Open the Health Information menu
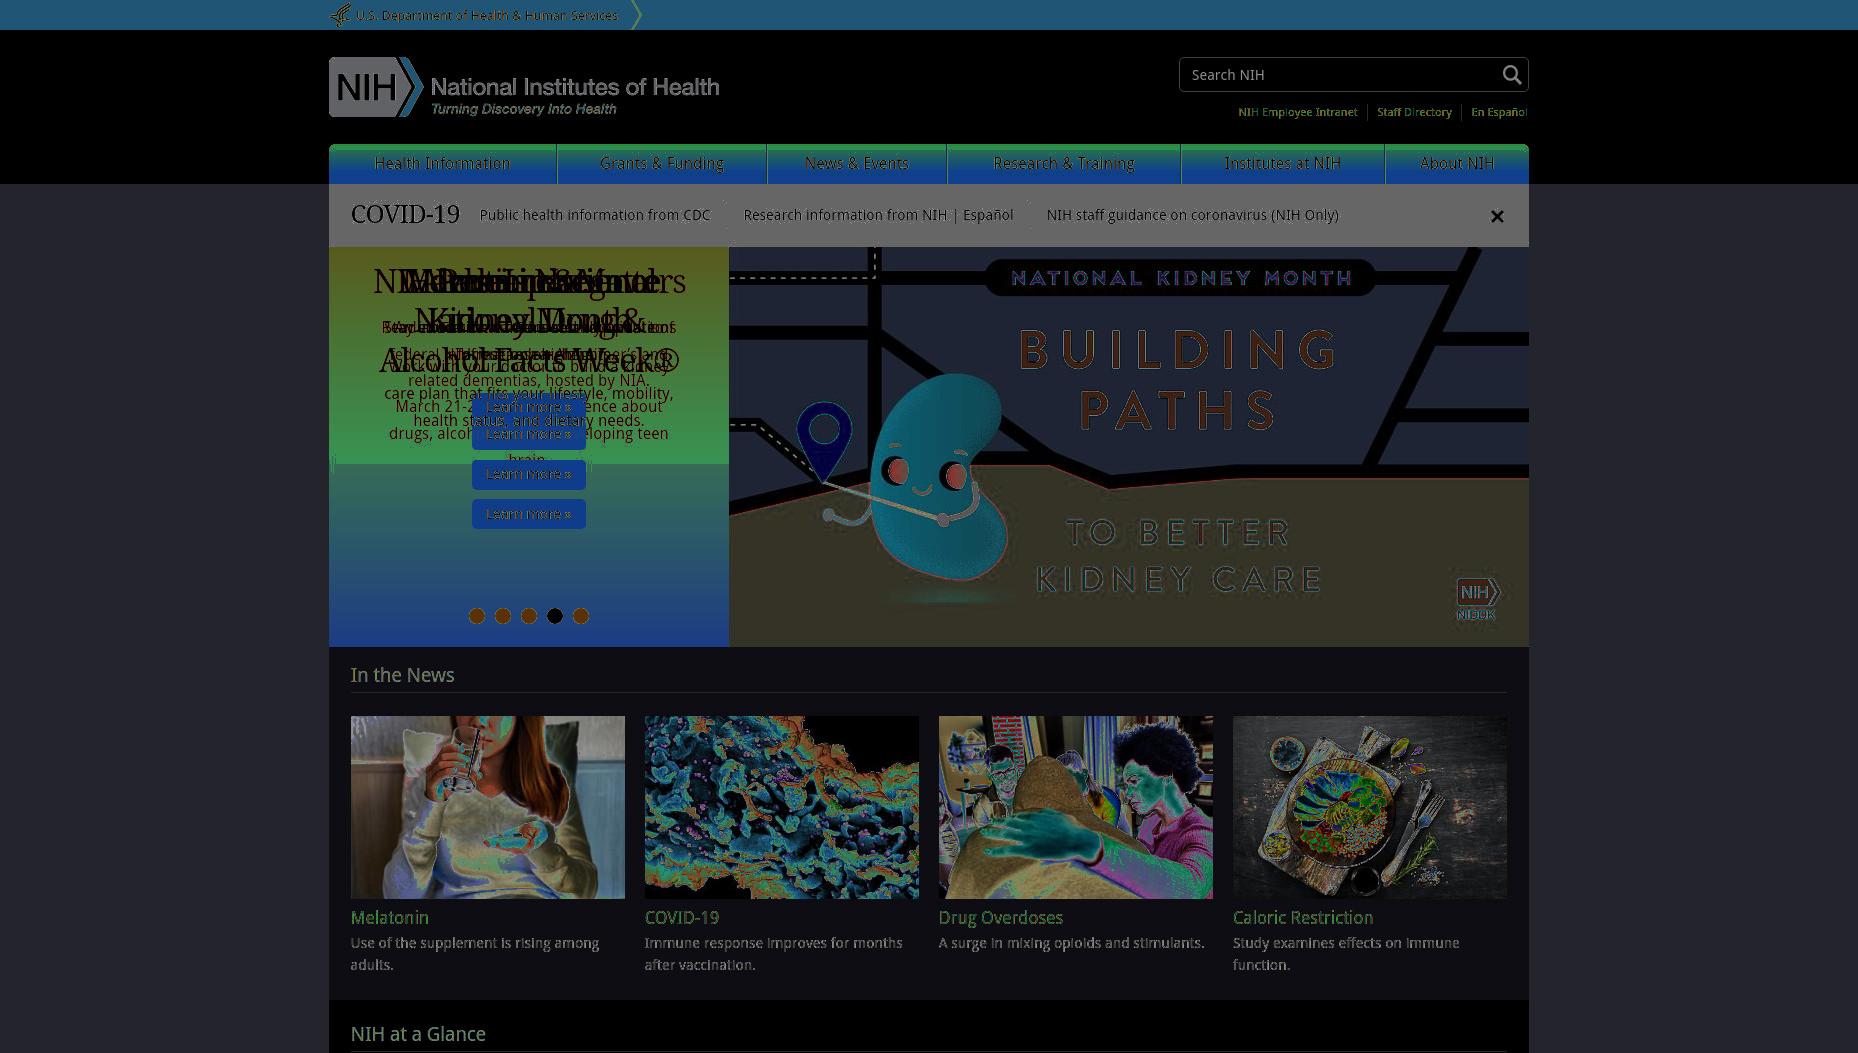The image size is (1858, 1053). (442, 164)
